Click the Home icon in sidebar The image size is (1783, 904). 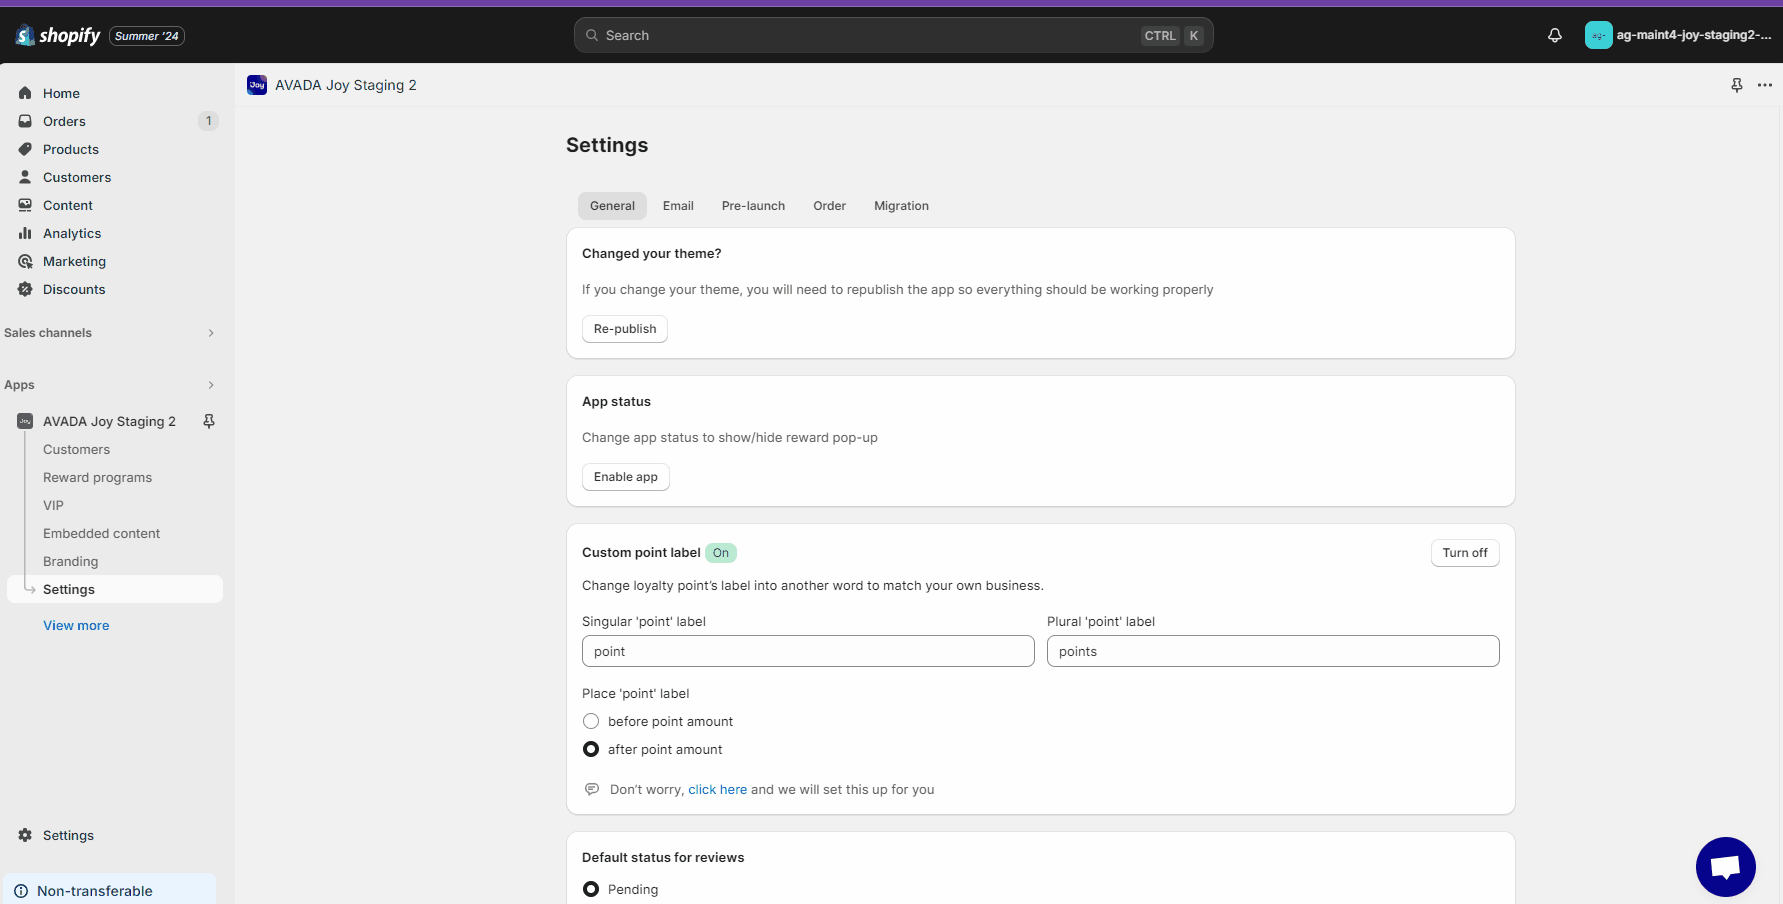(x=26, y=93)
